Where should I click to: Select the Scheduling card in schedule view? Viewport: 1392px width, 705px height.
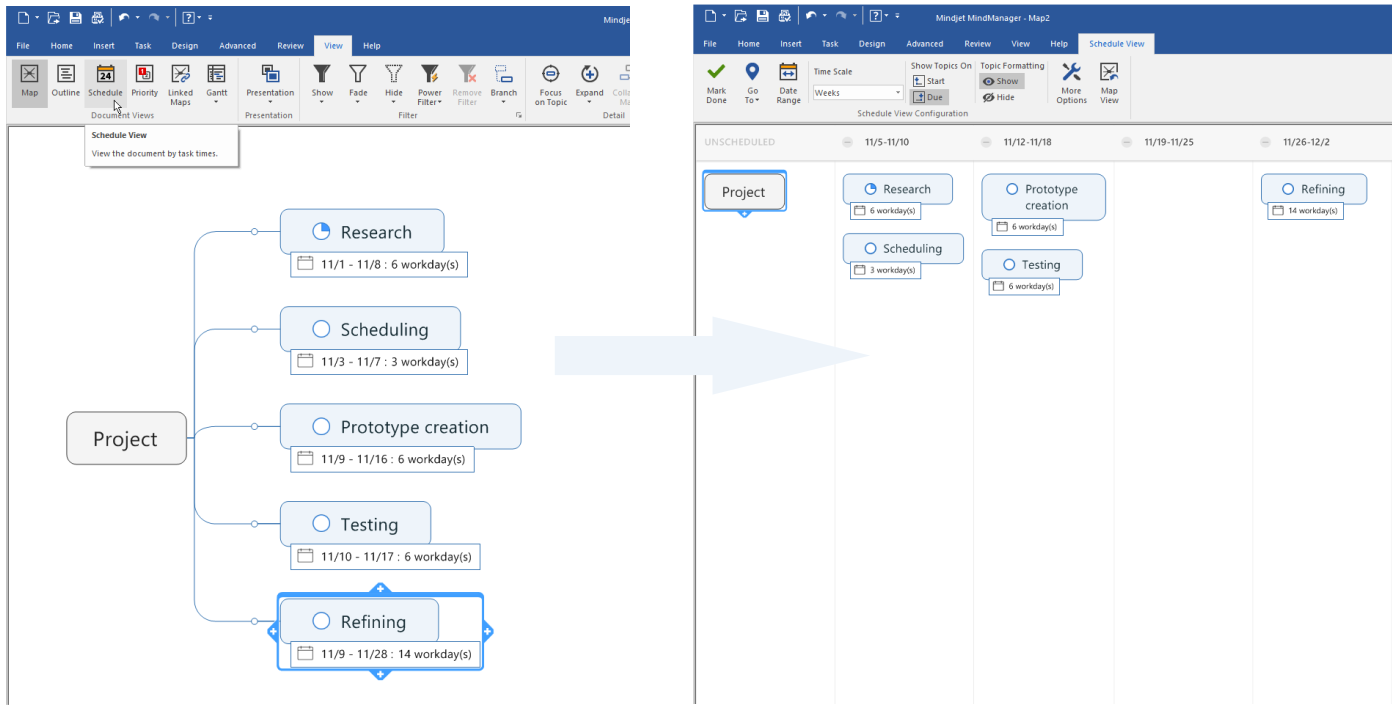click(903, 248)
